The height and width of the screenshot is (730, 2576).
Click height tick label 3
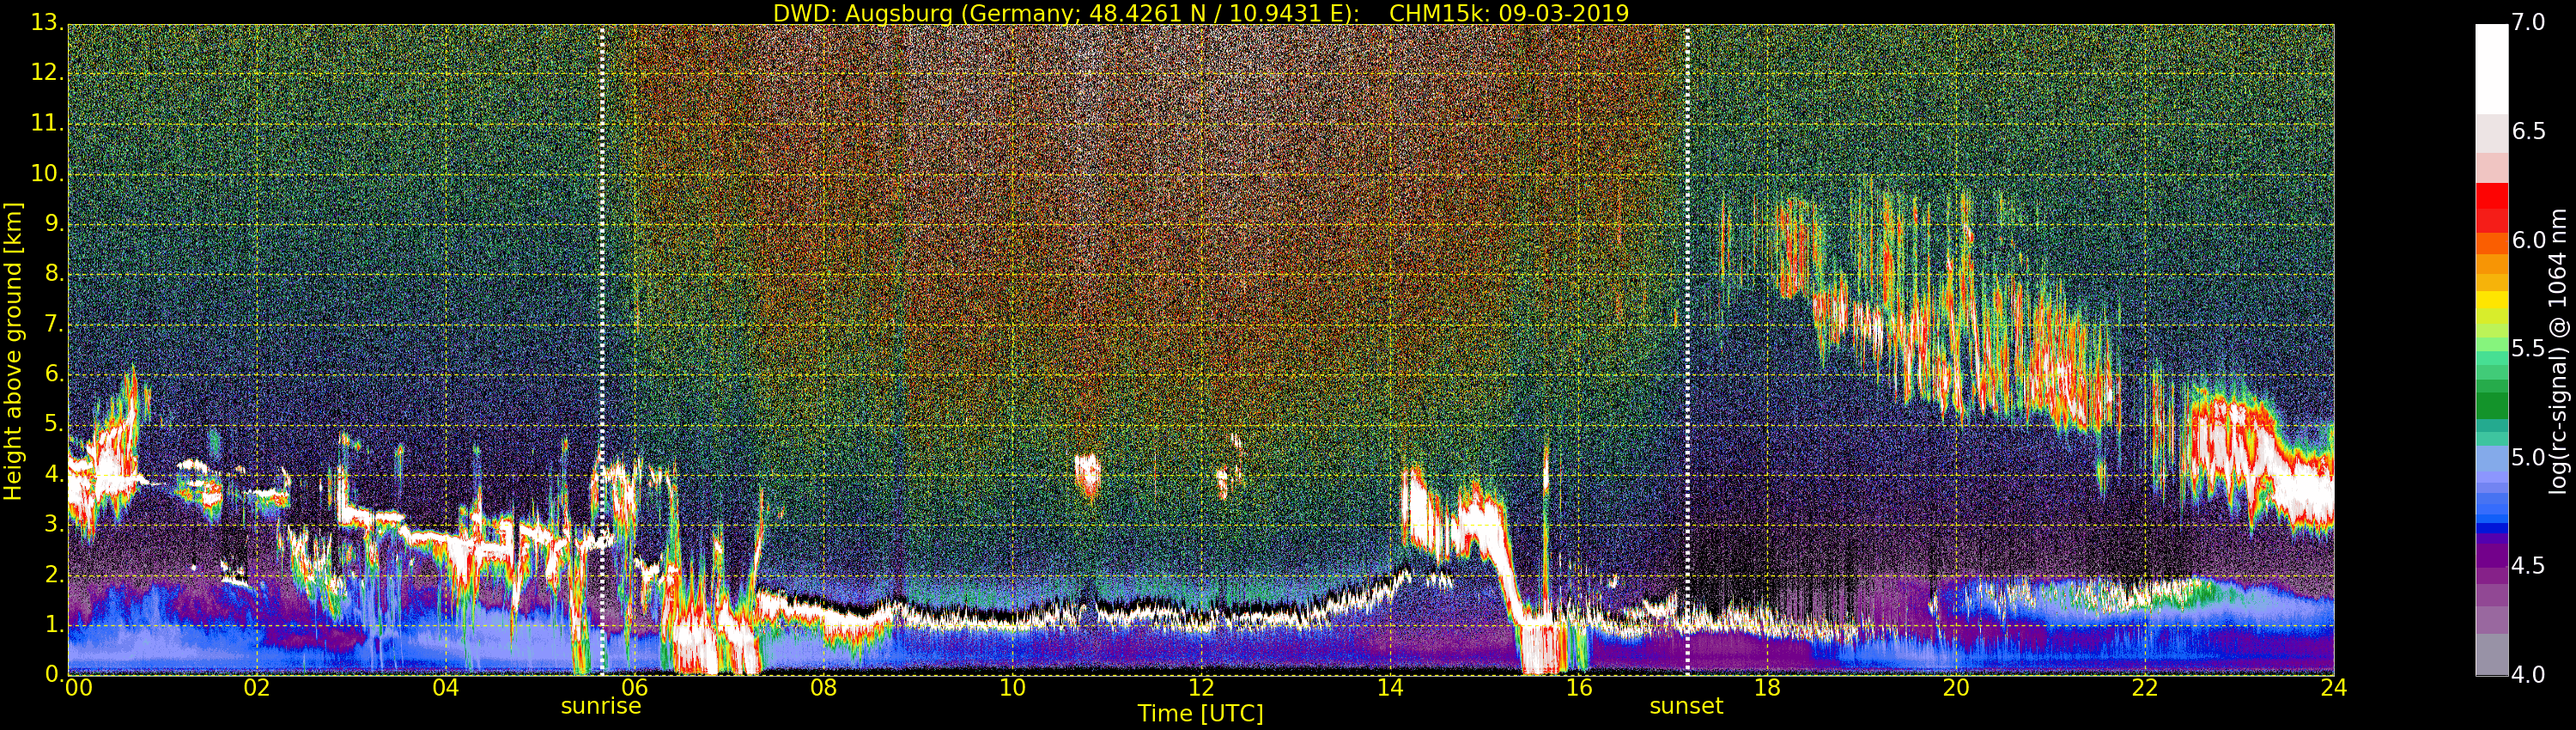pos(54,524)
